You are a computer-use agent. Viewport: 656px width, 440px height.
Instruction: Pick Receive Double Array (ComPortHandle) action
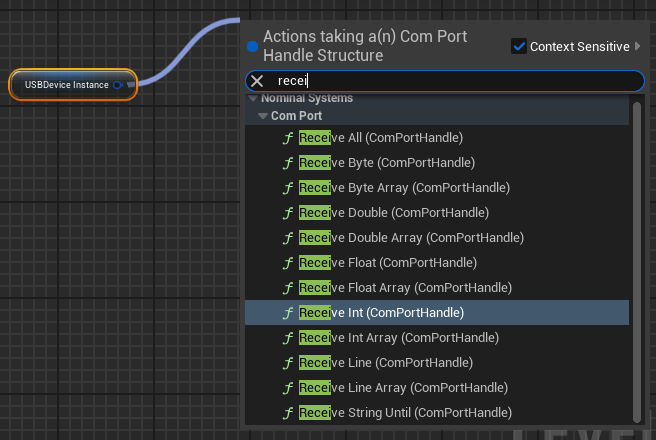tap(411, 238)
